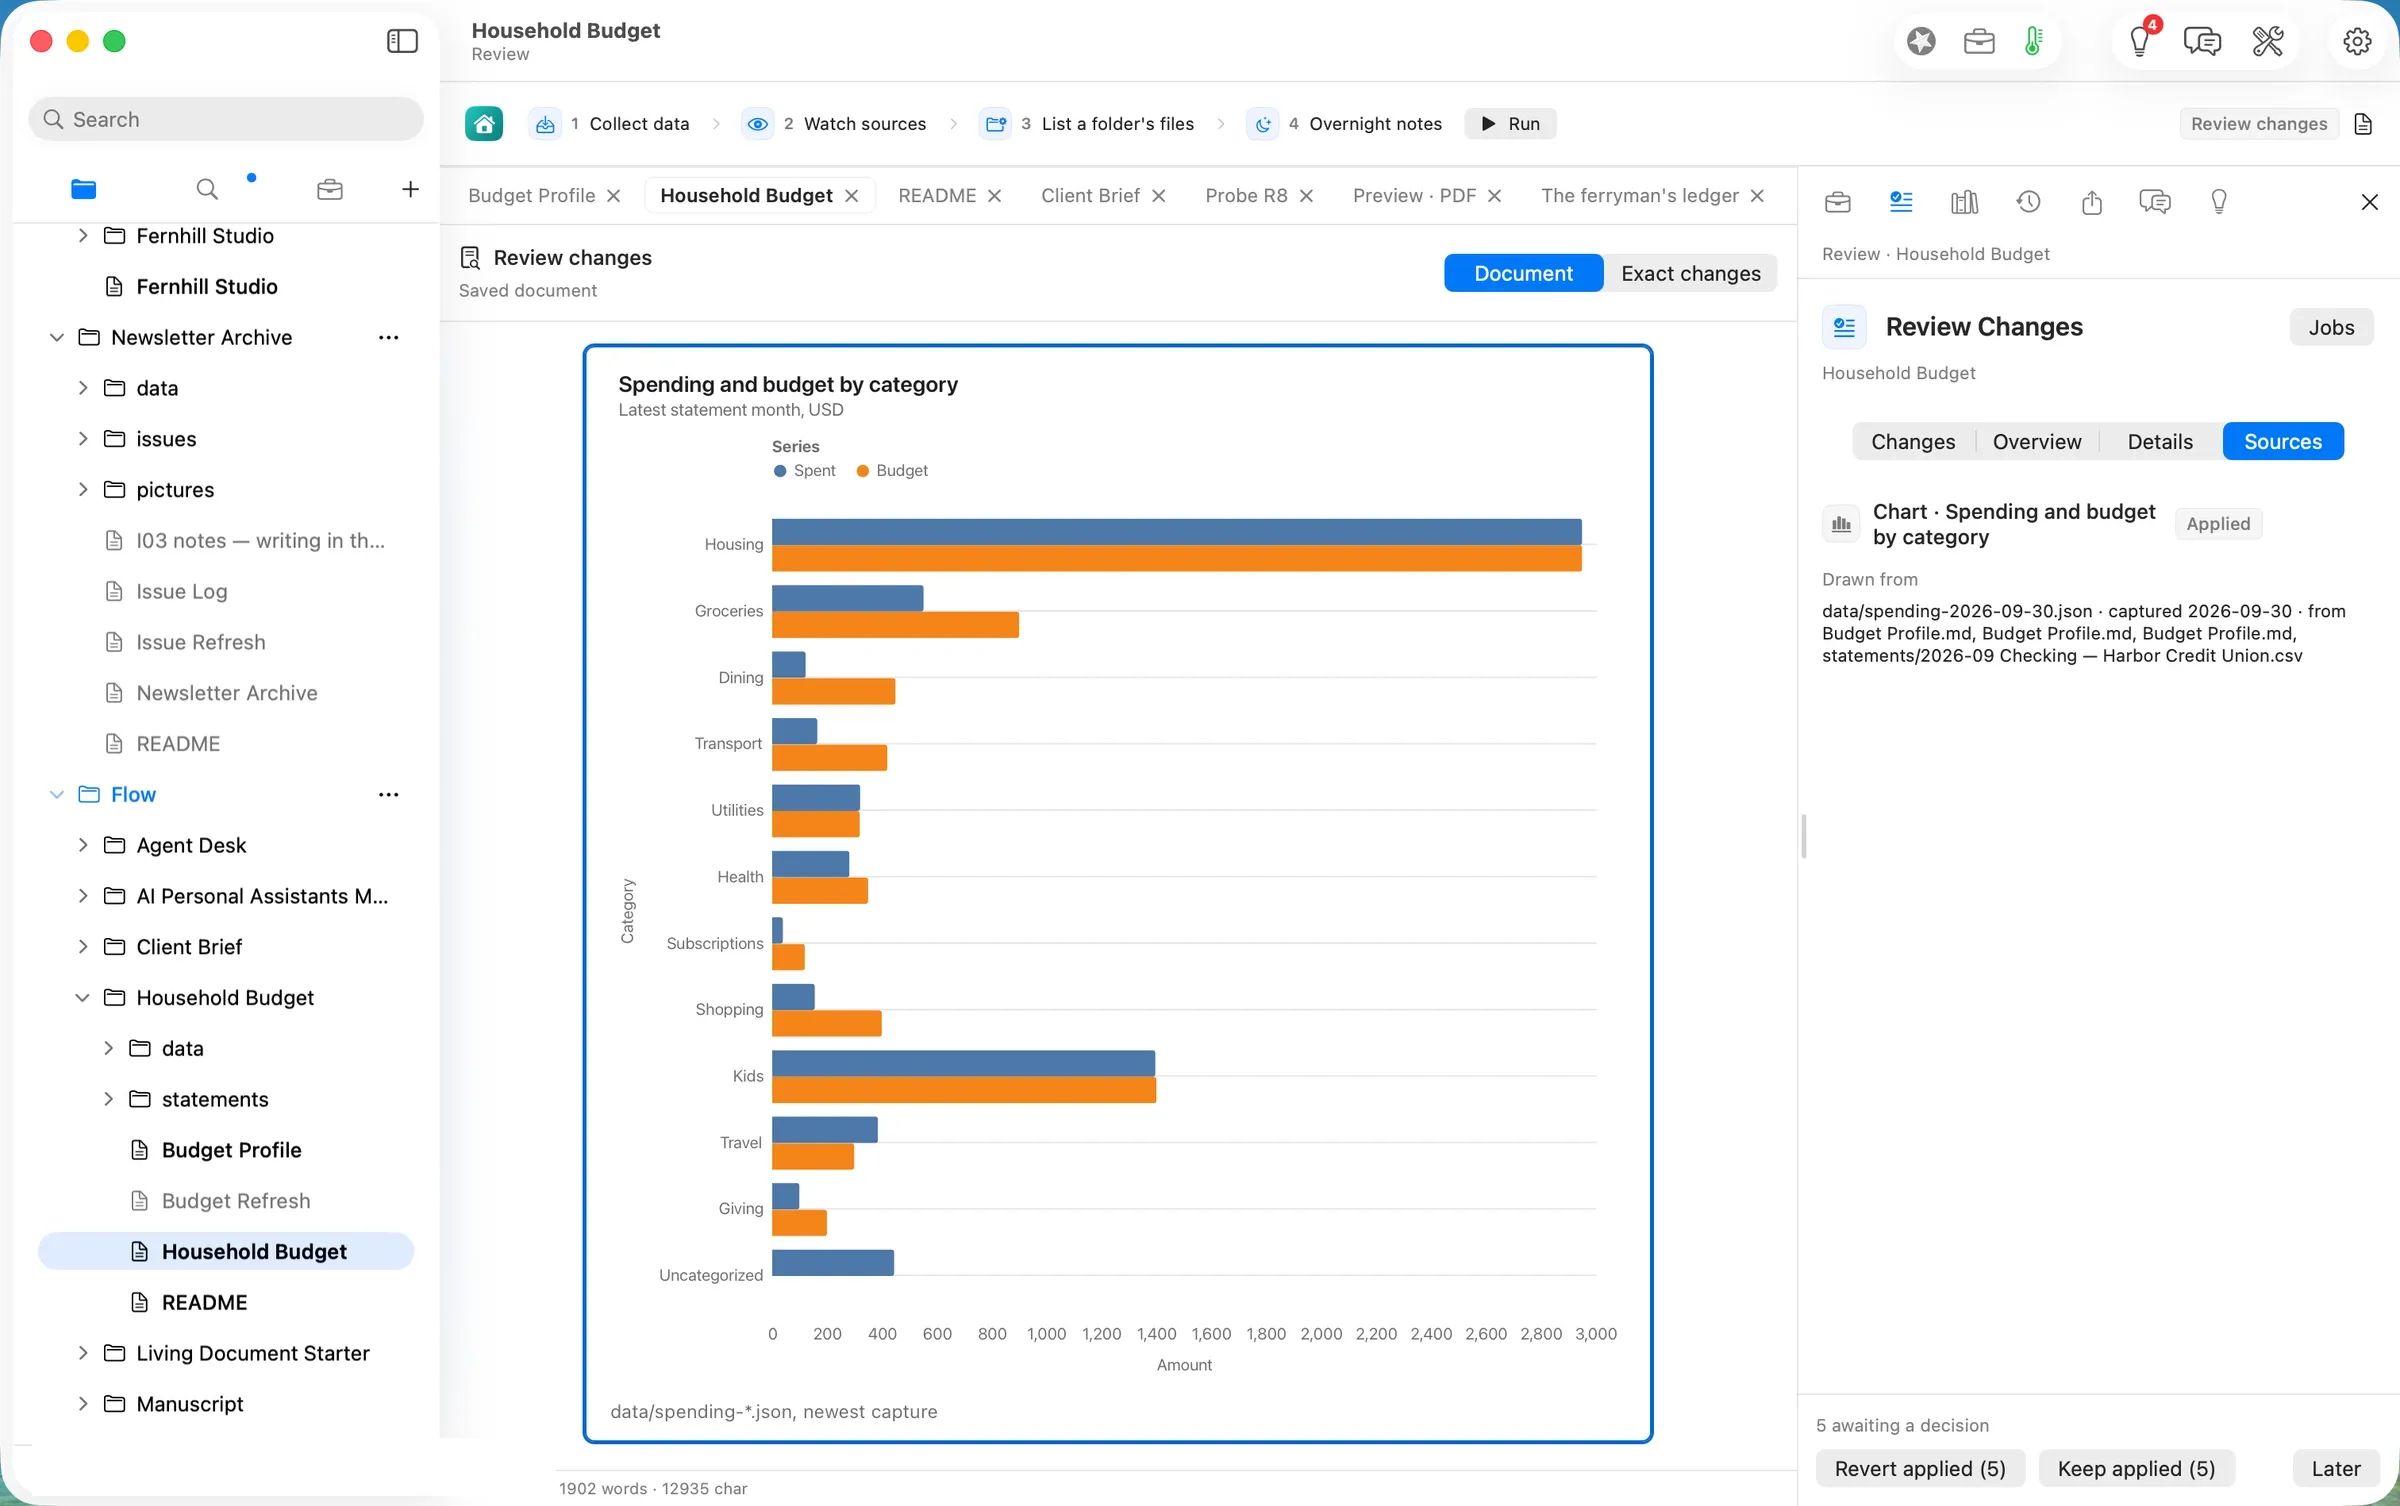Expand the Agent Desk folder

[x=83, y=845]
